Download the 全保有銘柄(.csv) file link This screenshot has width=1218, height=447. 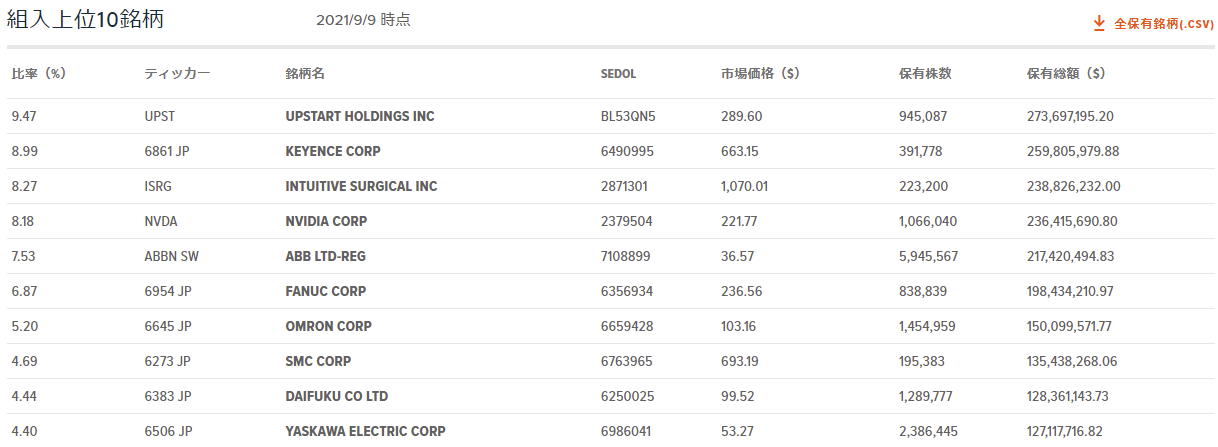1163,23
